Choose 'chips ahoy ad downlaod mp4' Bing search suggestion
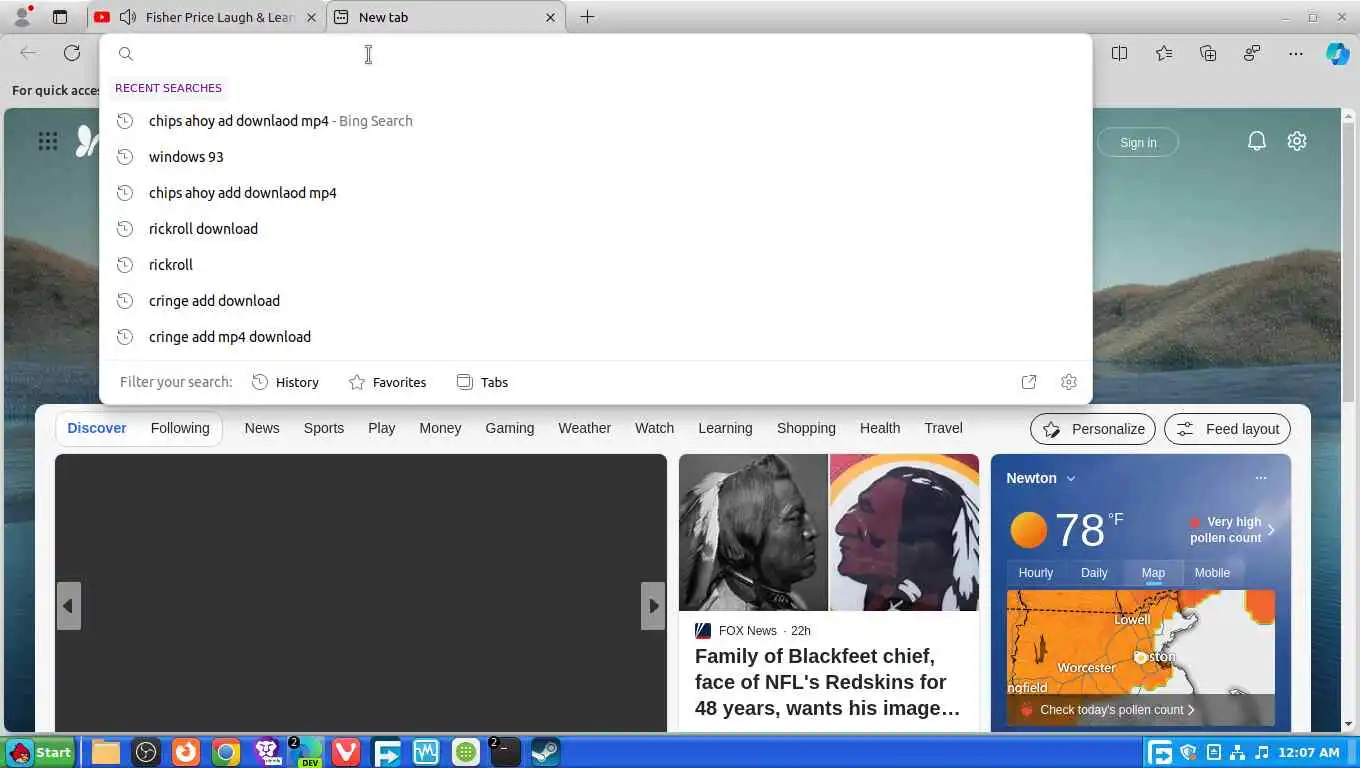The image size is (1360, 768). point(595,121)
